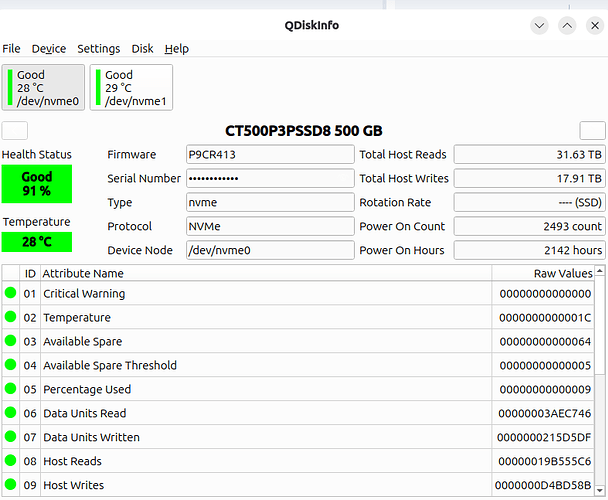Screen dimensions: 608x500
Task: Click the green status dot for Data Units Read
Action: [10, 413]
